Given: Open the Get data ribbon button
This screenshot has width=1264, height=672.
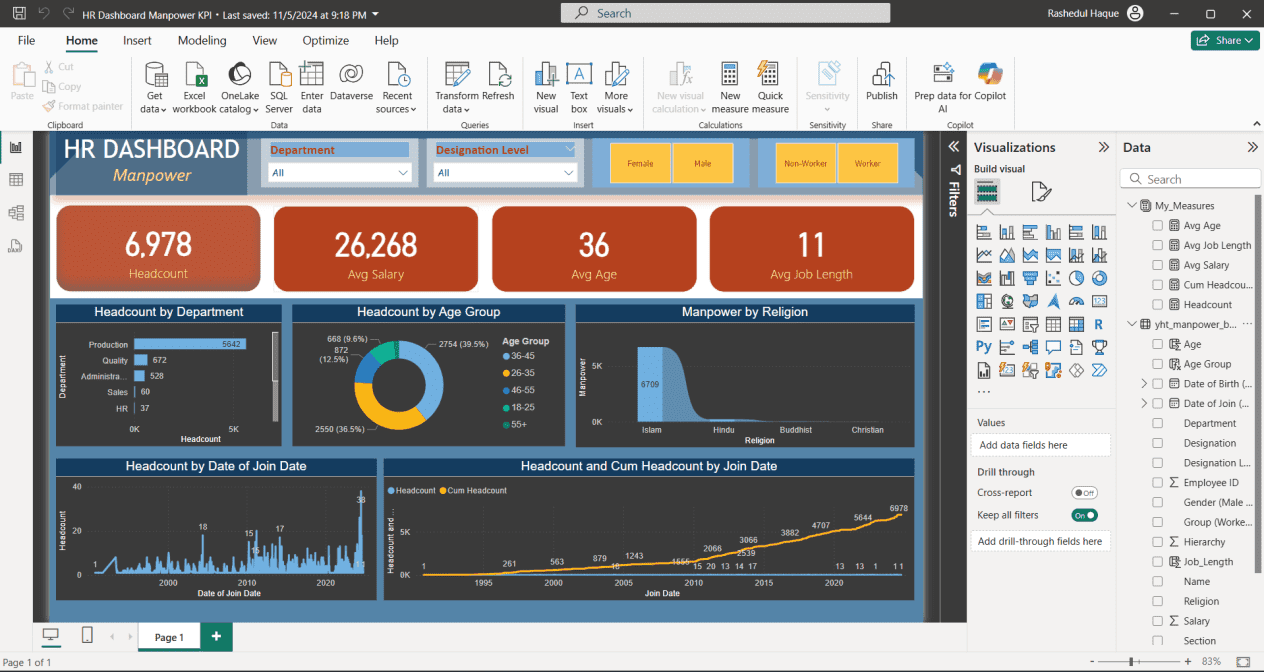Looking at the screenshot, I should point(154,88).
